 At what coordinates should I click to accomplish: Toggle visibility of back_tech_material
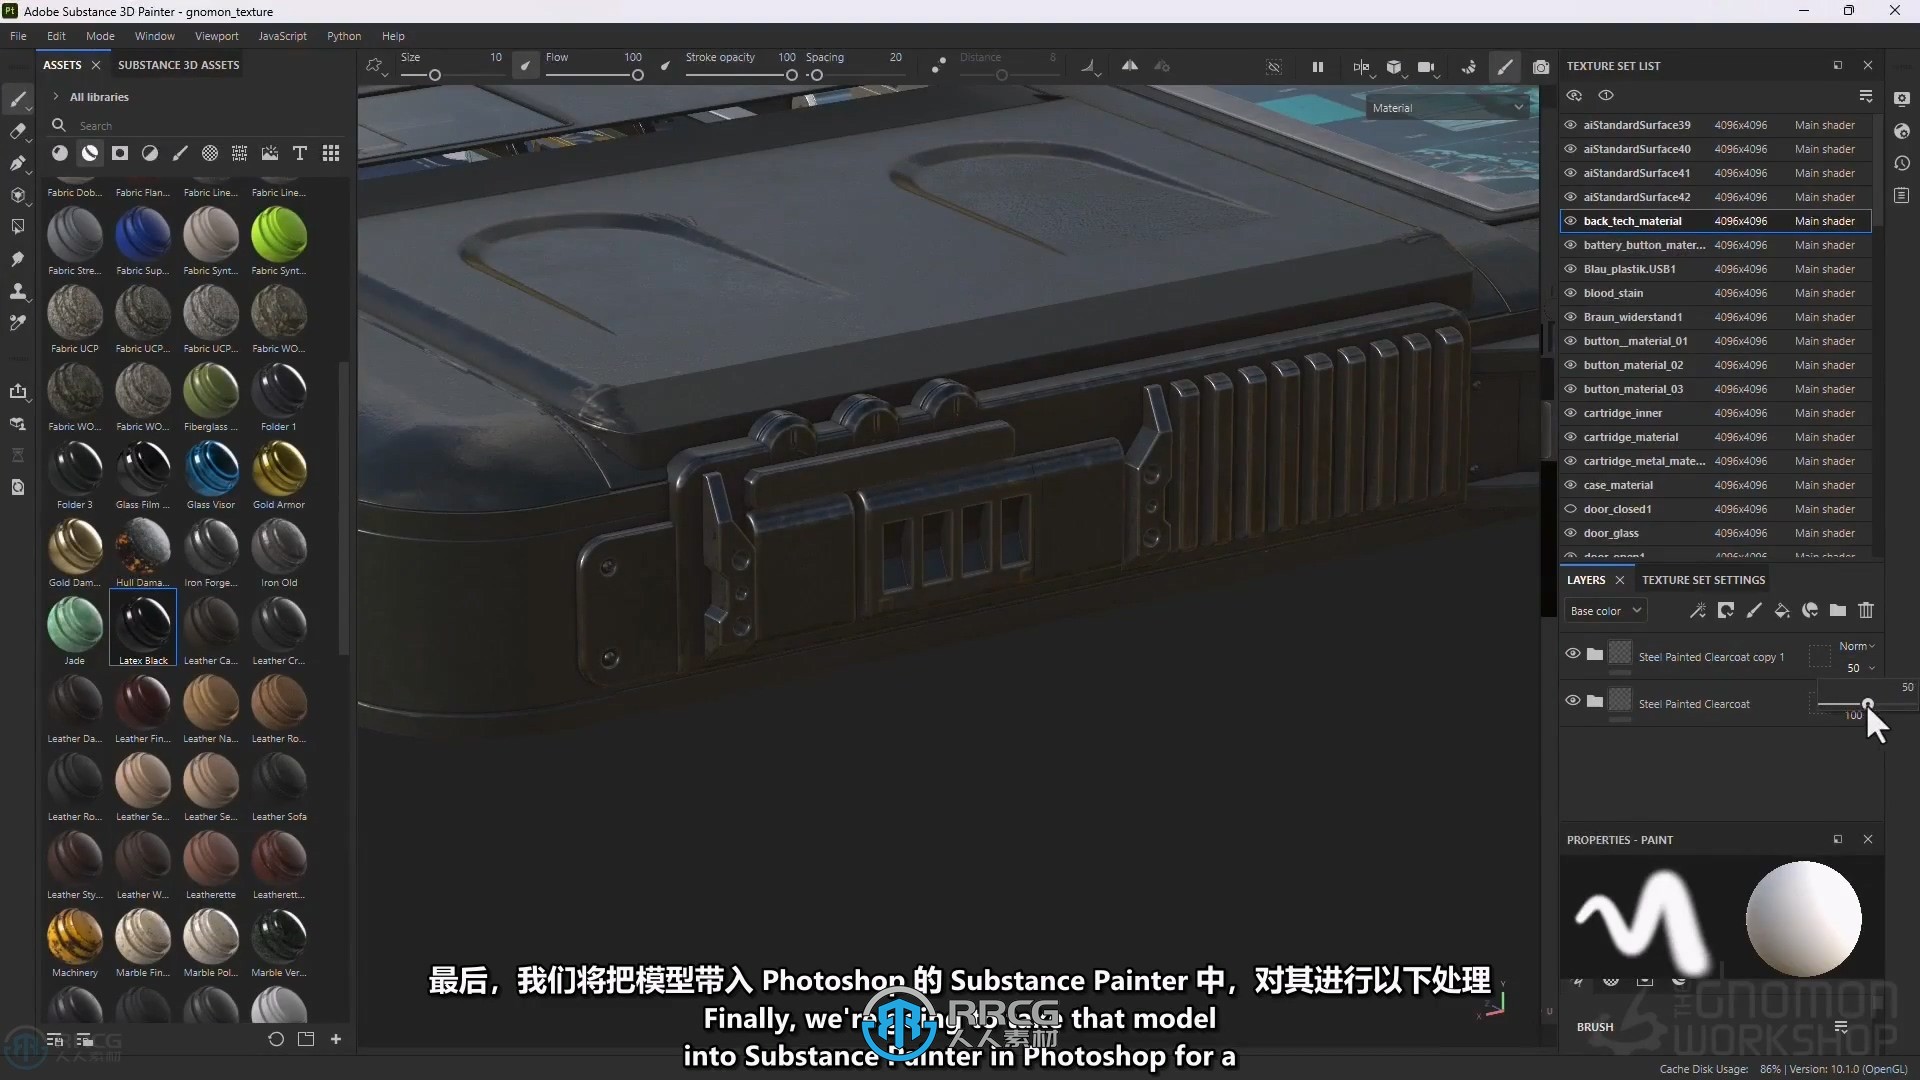click(1573, 220)
